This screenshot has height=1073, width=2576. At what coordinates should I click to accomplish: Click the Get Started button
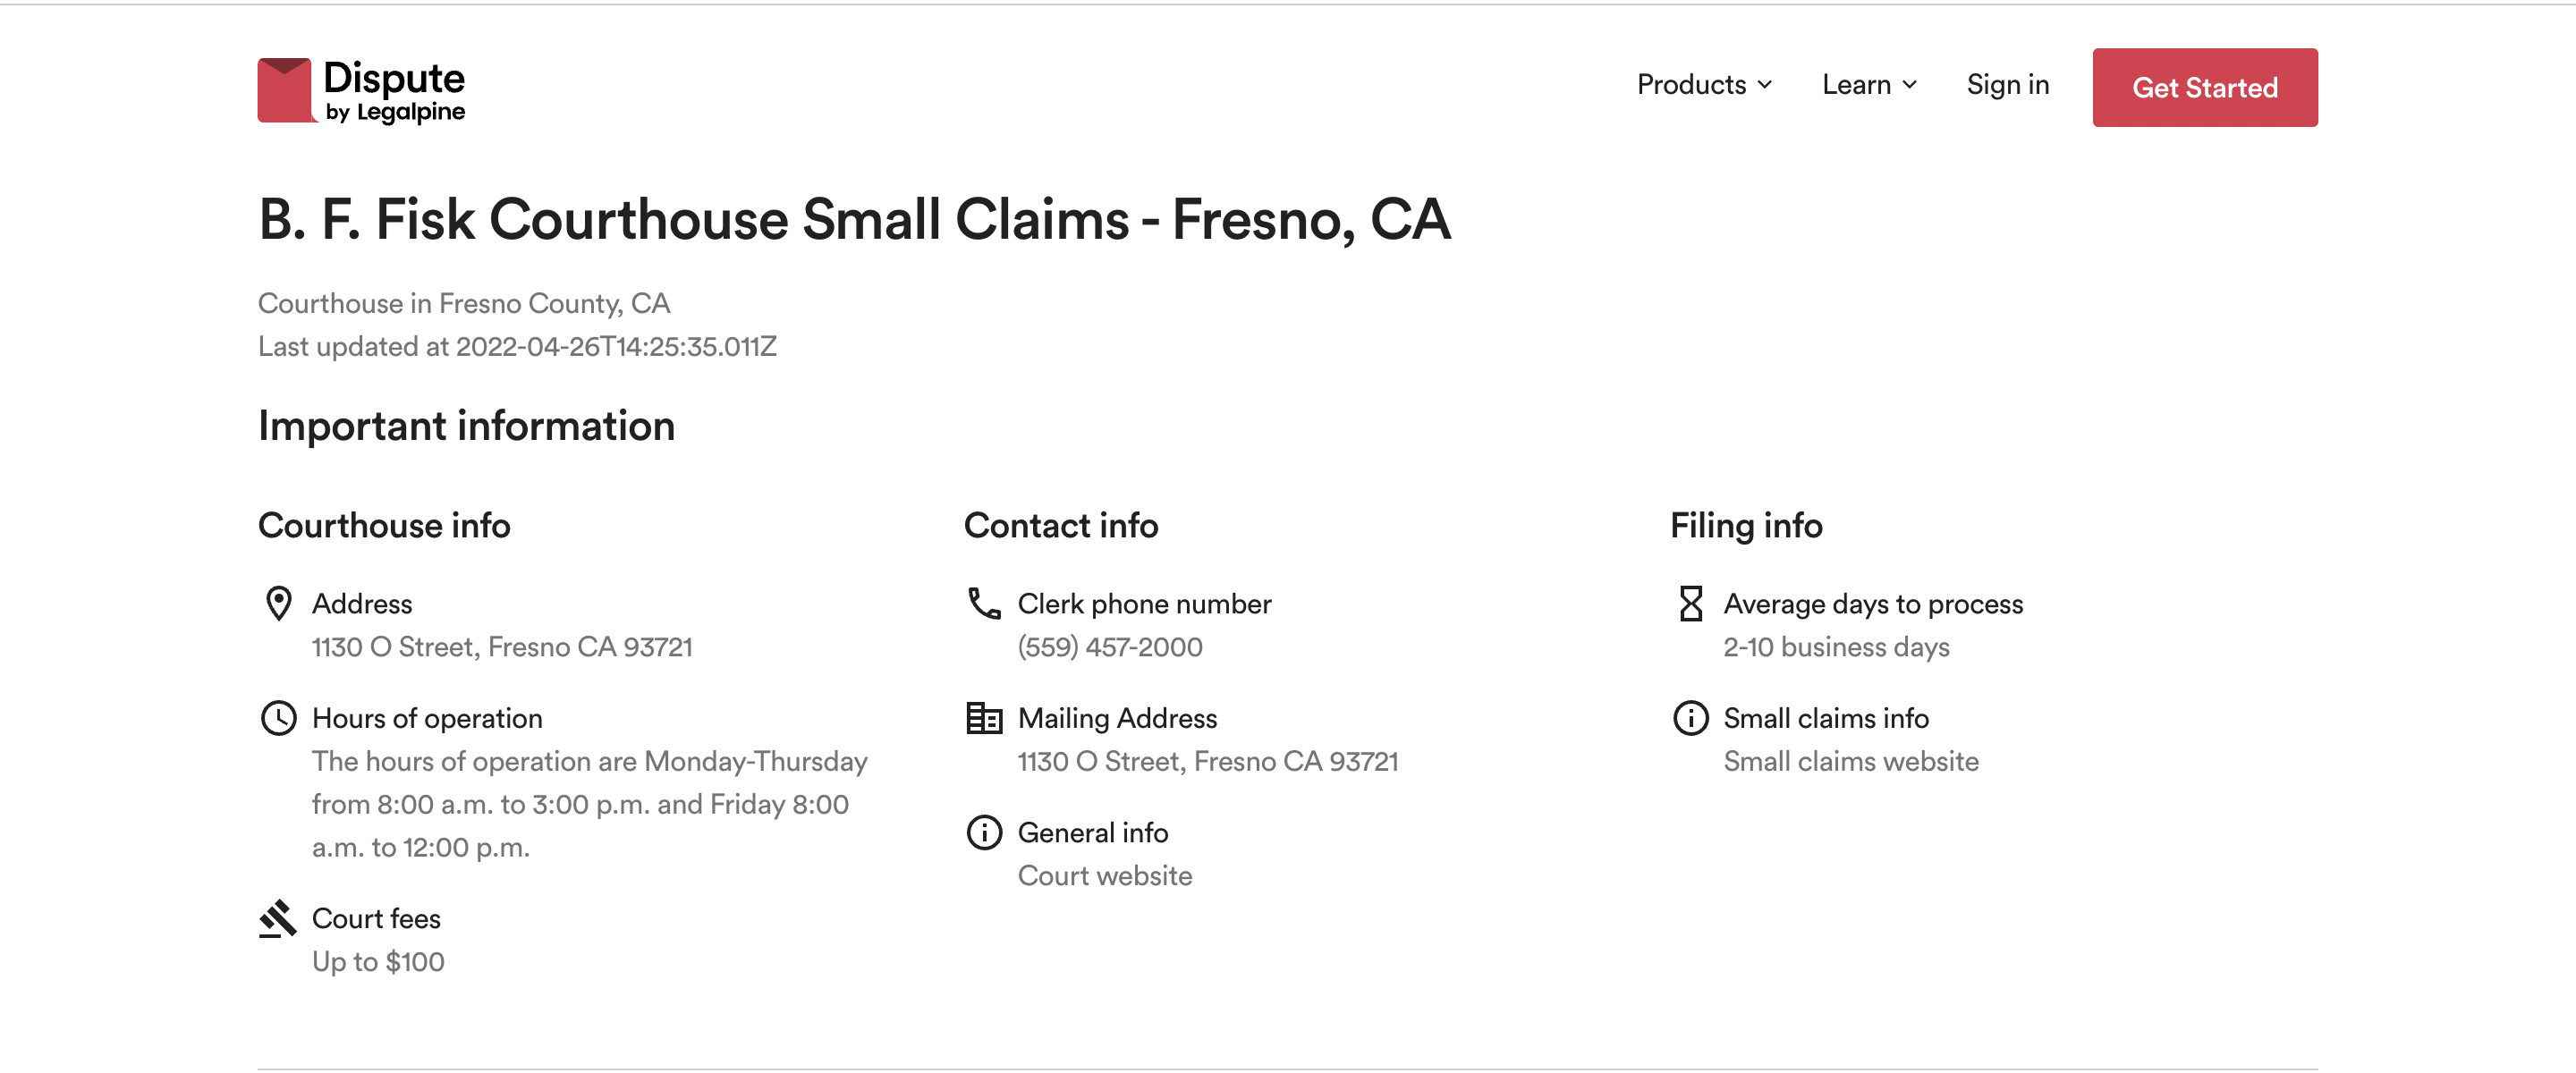tap(2204, 87)
